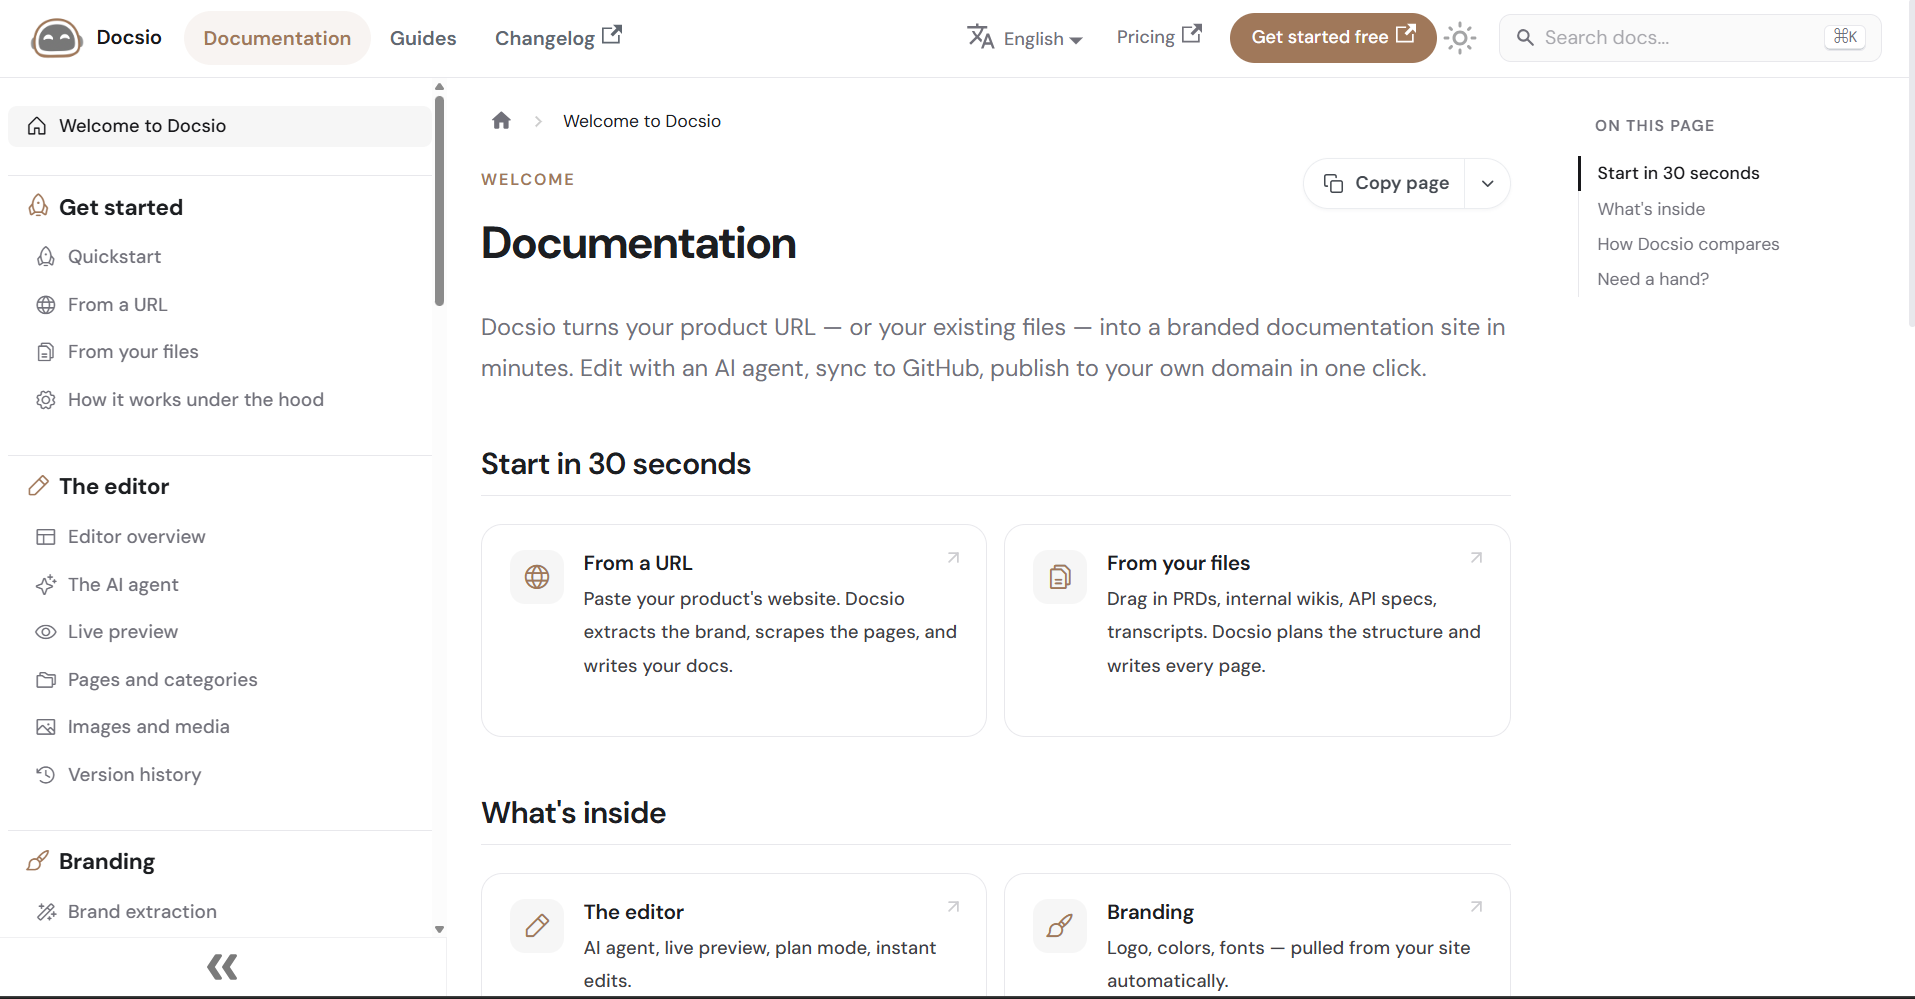Click the Docsio robot logo icon

(57, 38)
